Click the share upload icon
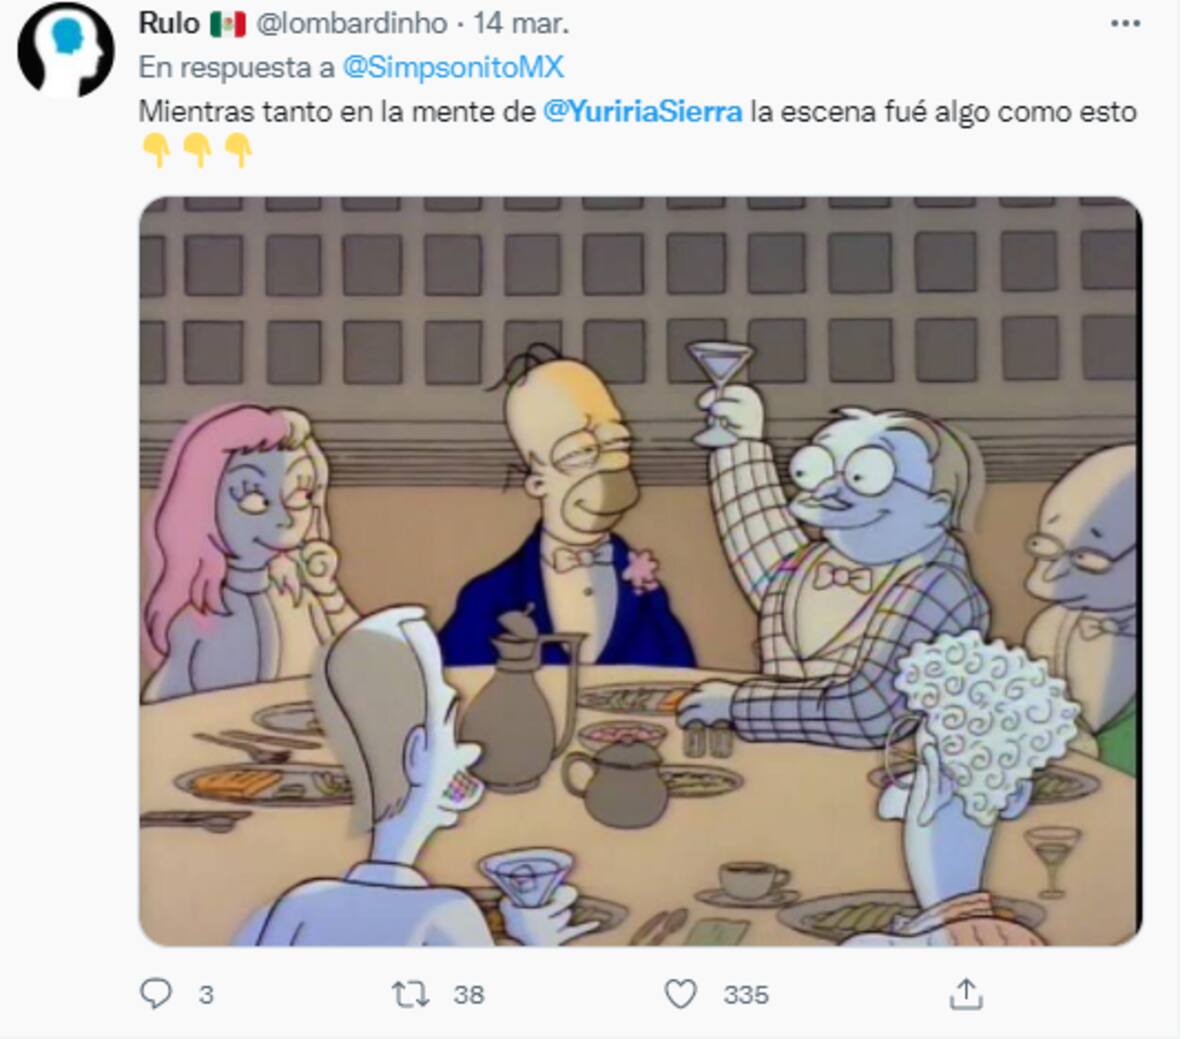Screen dimensions: 1200x1039 click(x=965, y=994)
